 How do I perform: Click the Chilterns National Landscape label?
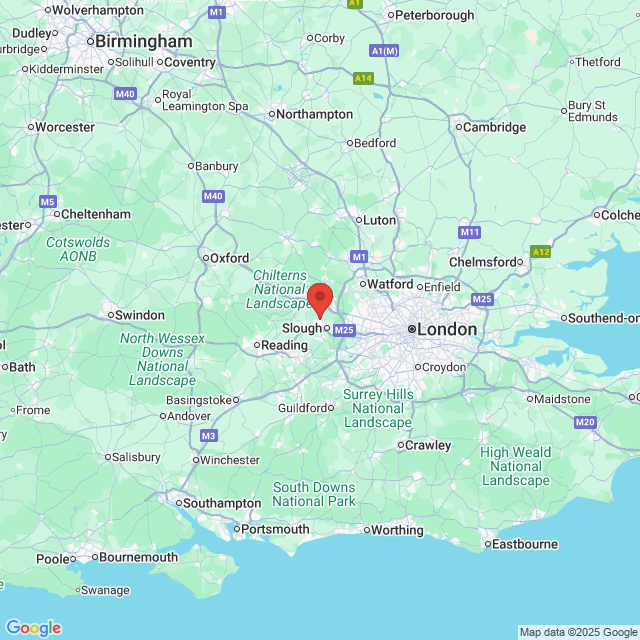(278, 289)
